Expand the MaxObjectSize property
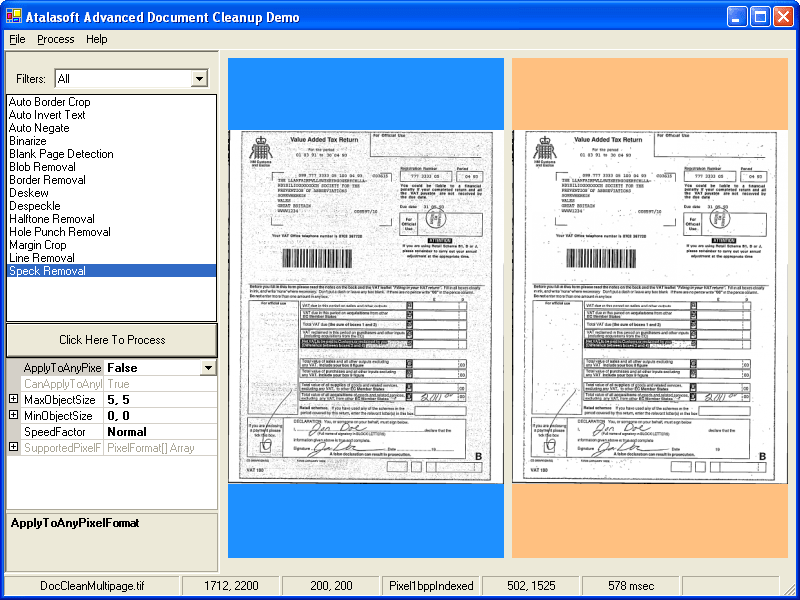This screenshot has height=600, width=800. [14, 400]
